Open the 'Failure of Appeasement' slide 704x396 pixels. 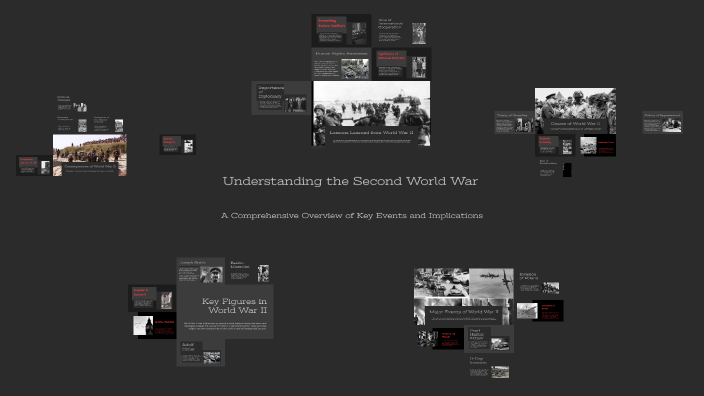pos(663,122)
